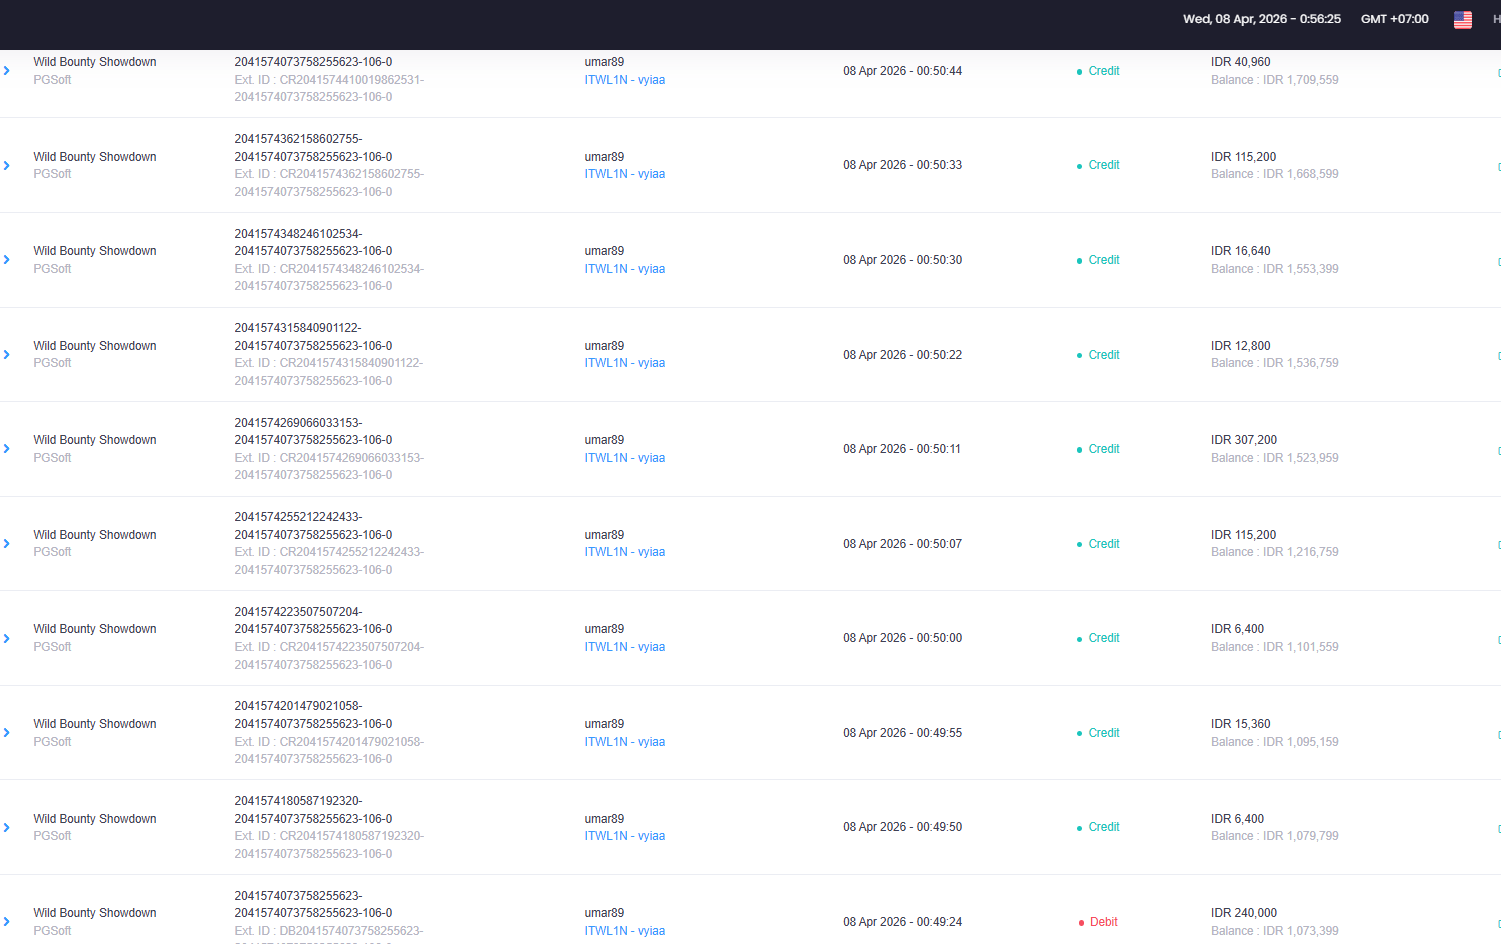The height and width of the screenshot is (944, 1501).
Task: Click balance IDR 1,079,799
Action: 1275,836
